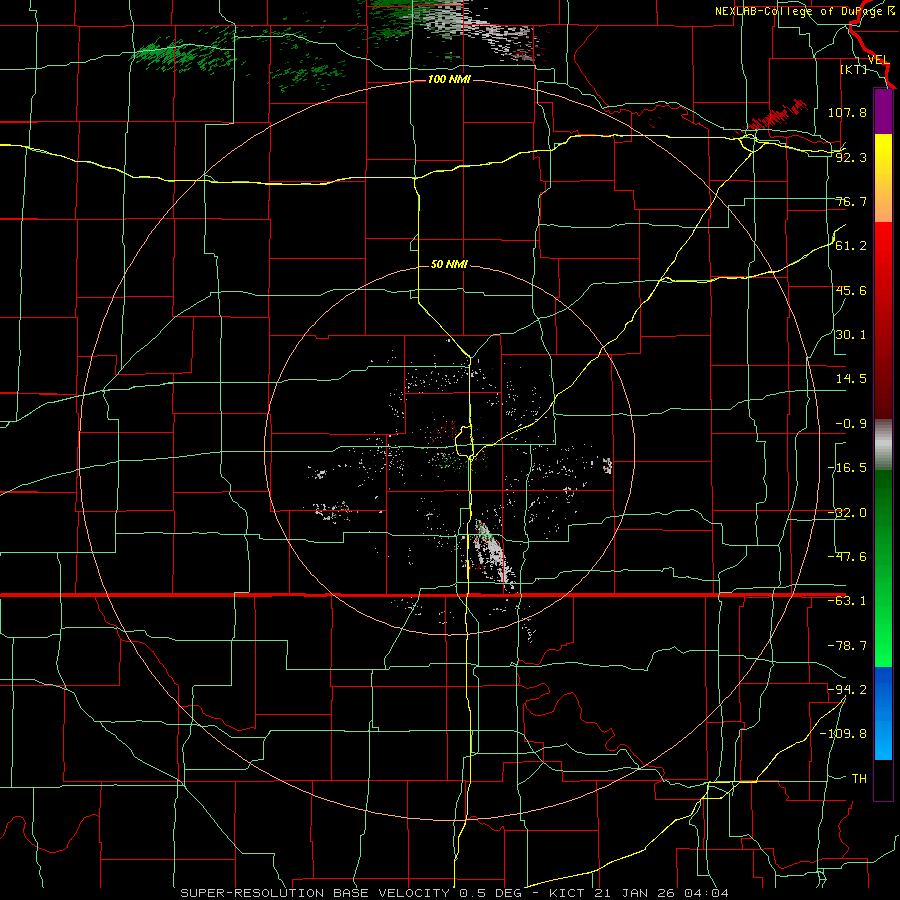Viewport: 900px width, 900px height.
Task: Click the green segment of velocity color bar
Action: tap(883, 568)
